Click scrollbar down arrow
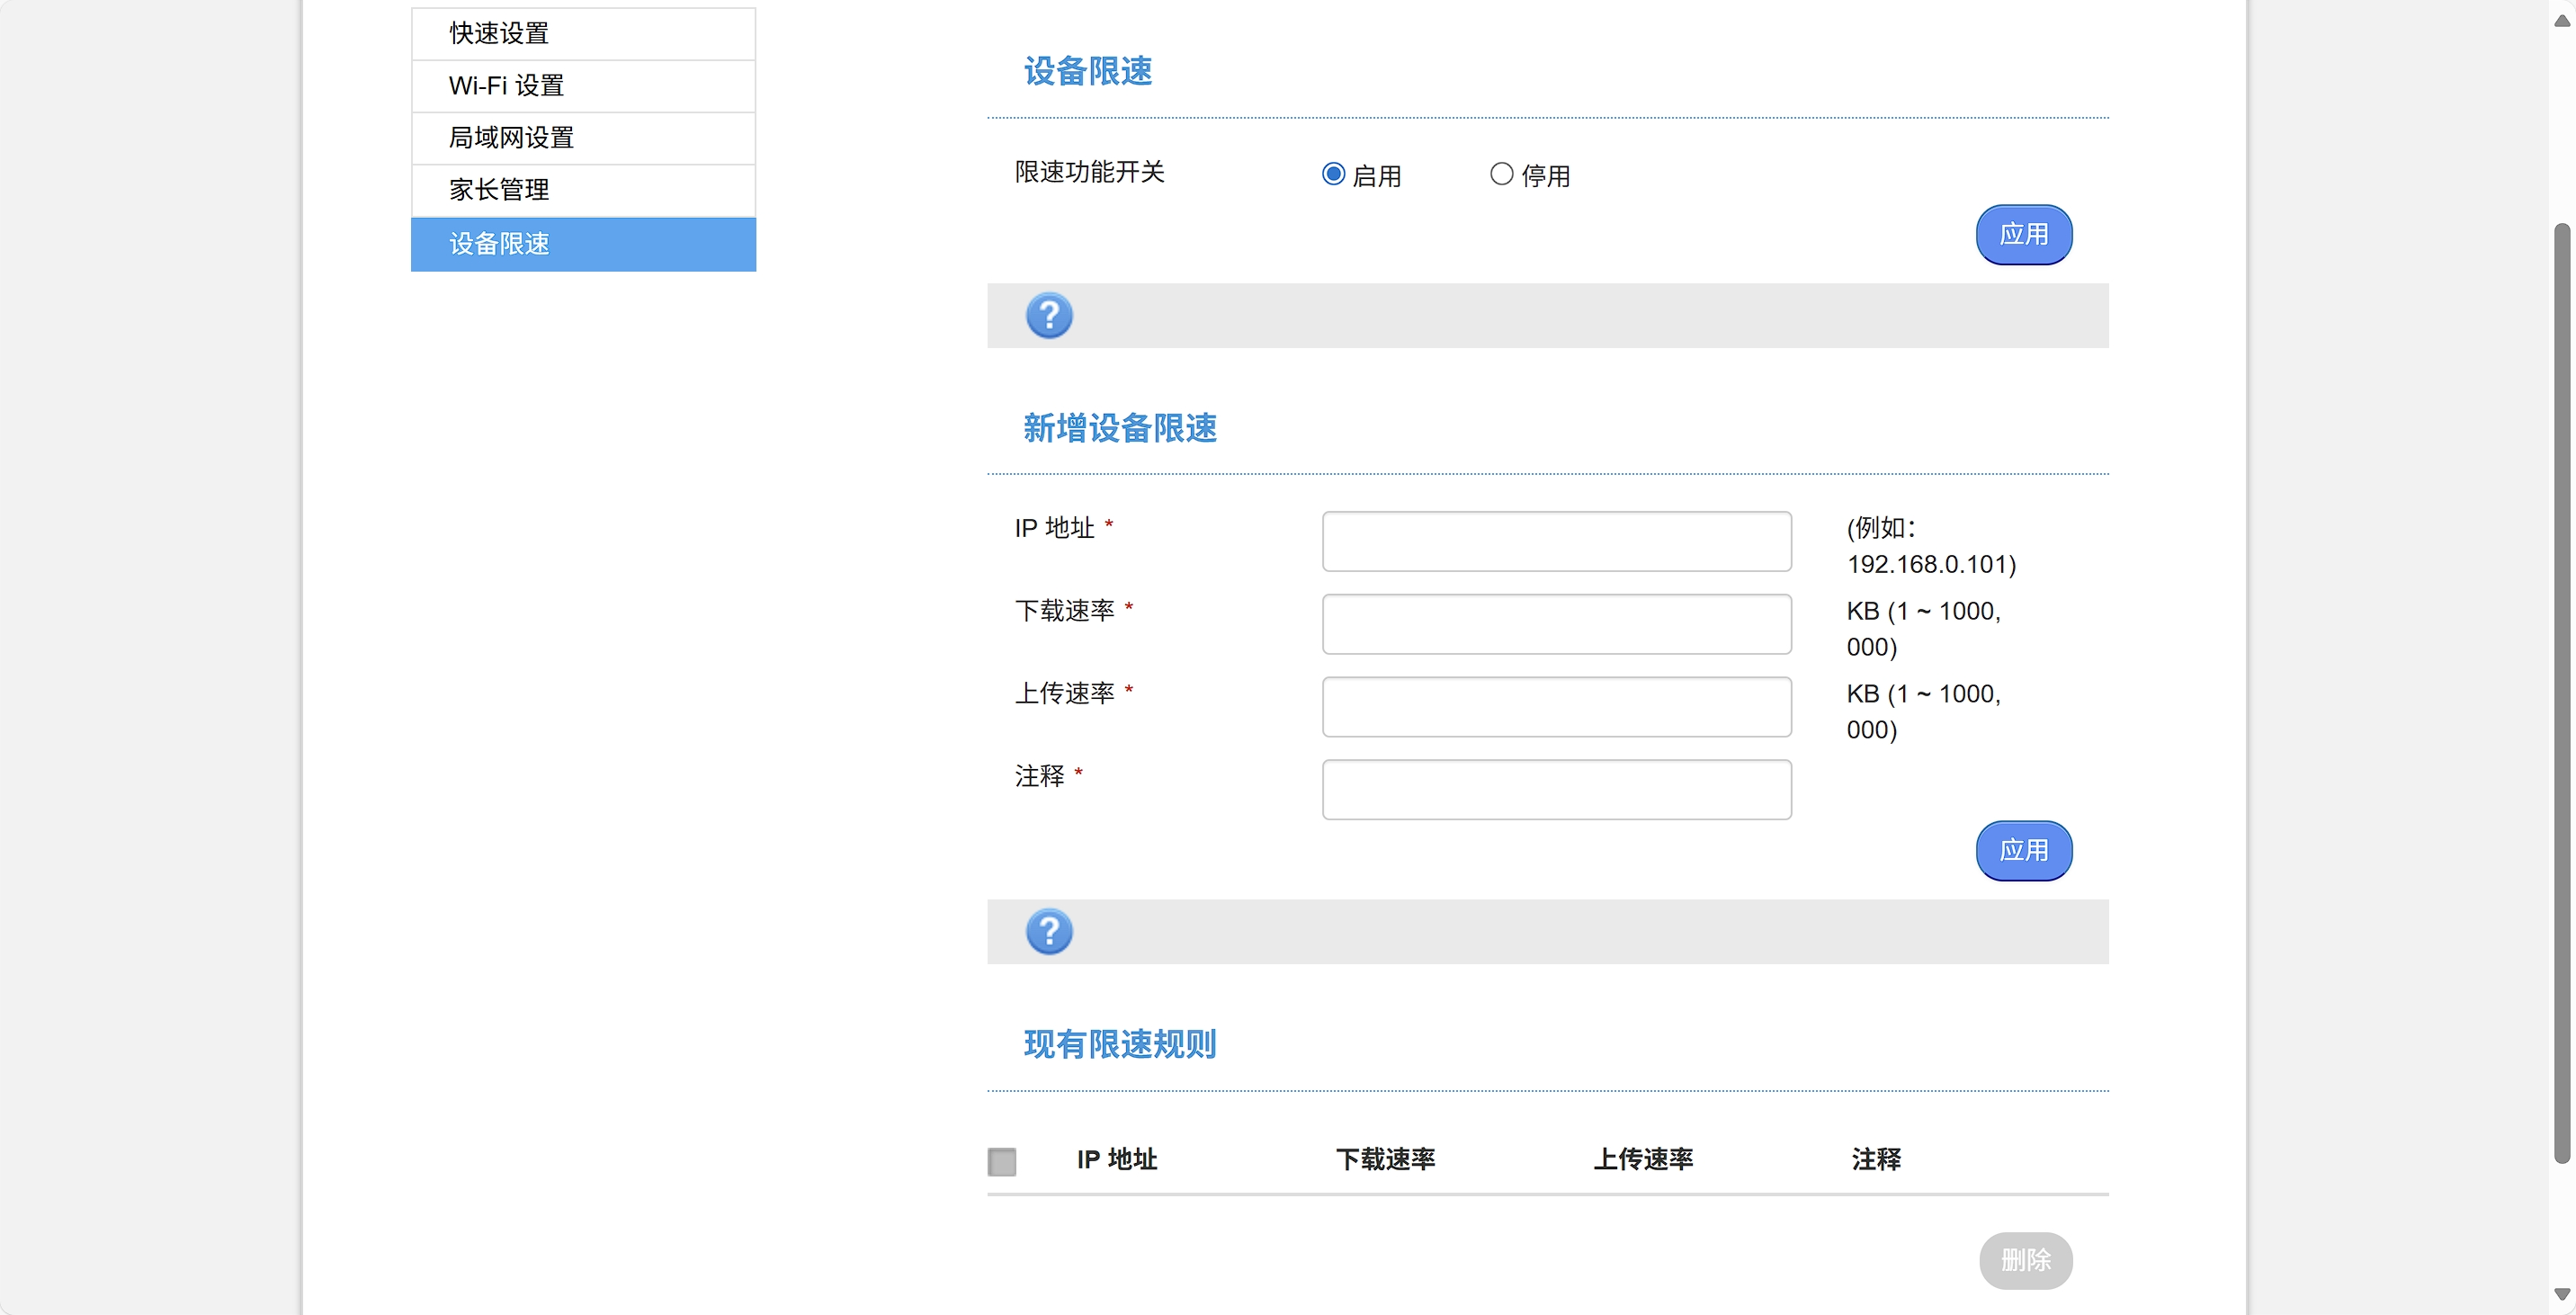This screenshot has height=1315, width=2576. click(x=2562, y=1294)
